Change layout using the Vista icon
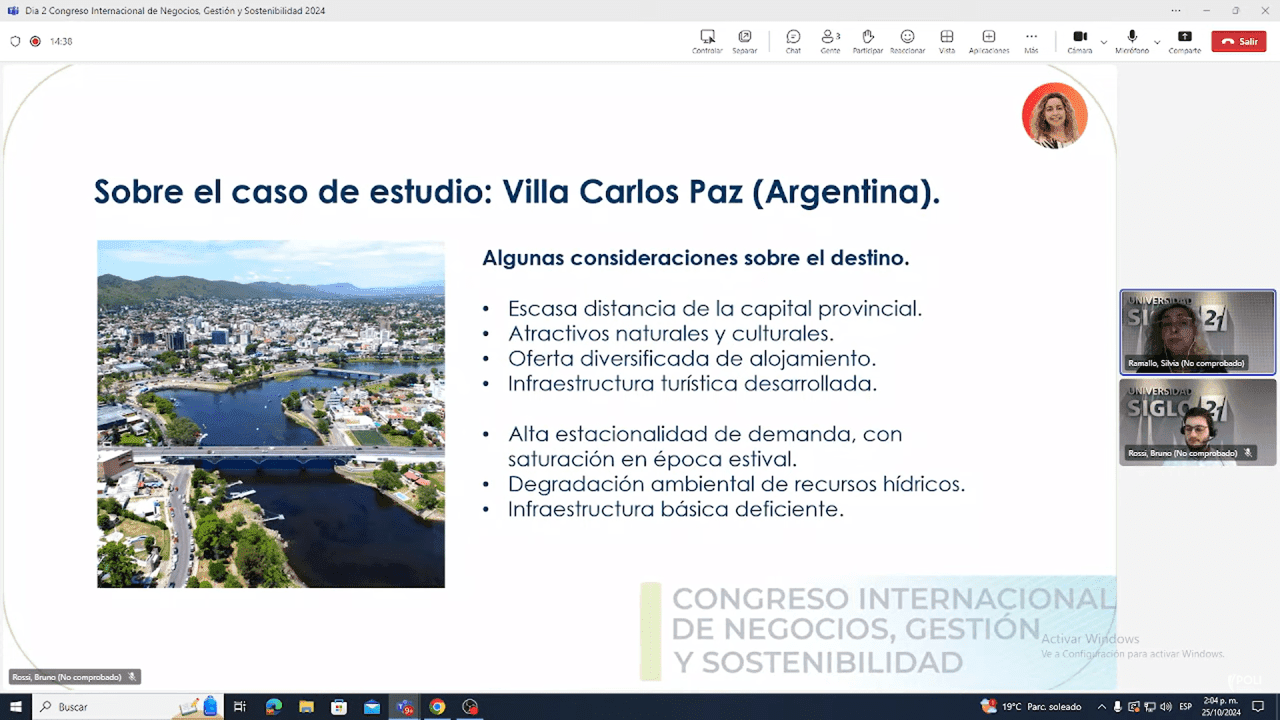This screenshot has width=1280, height=720. tap(946, 40)
